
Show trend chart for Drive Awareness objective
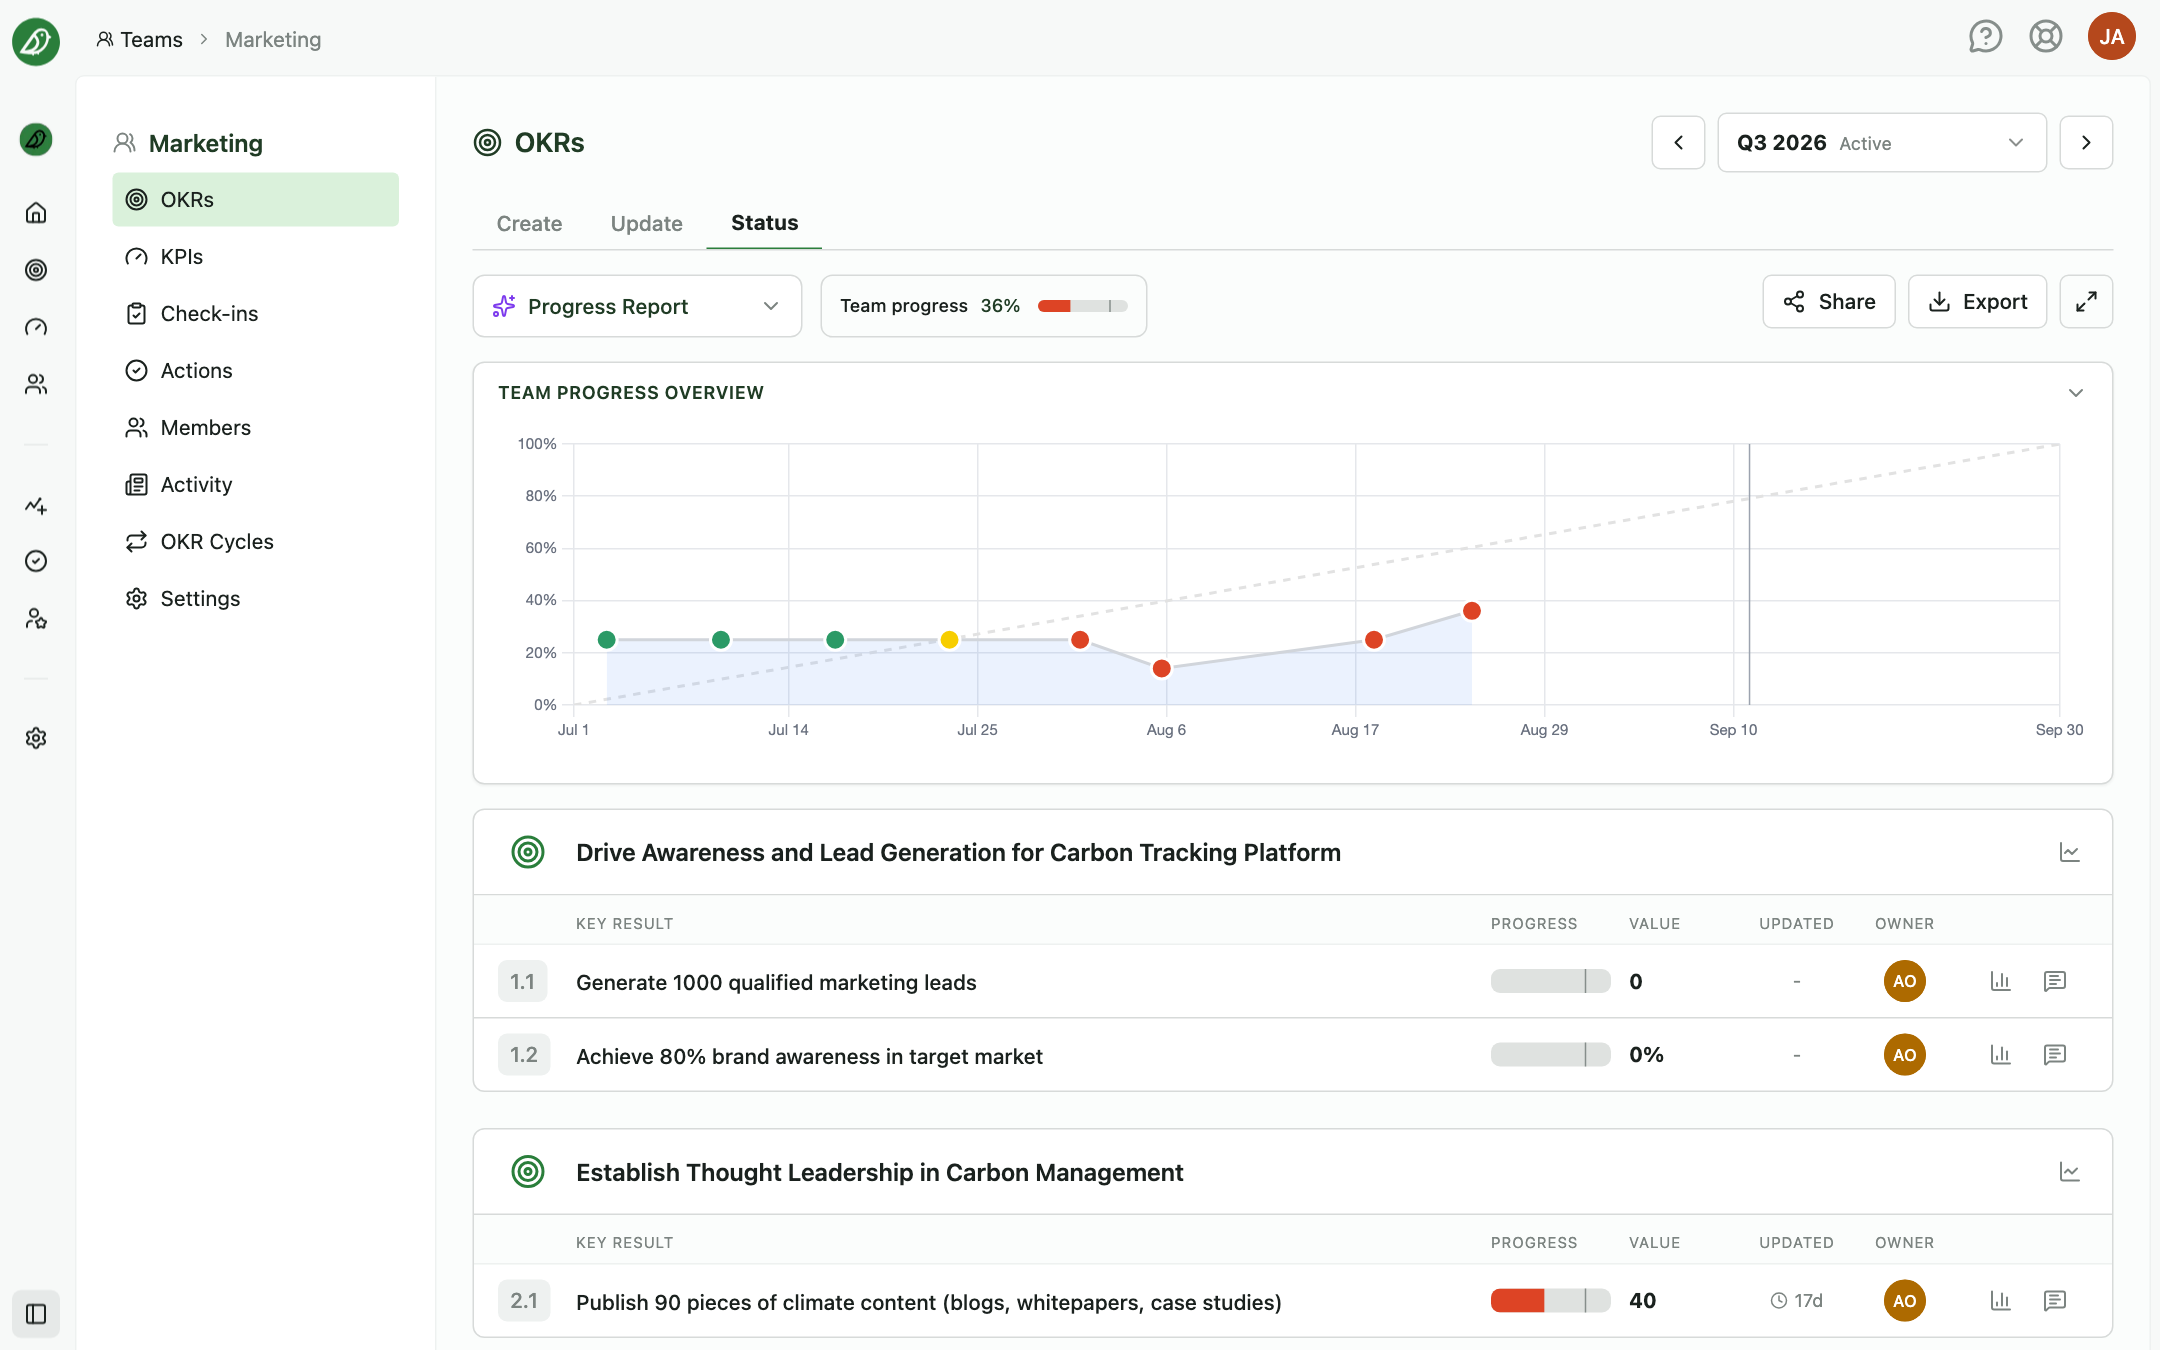click(x=2070, y=853)
